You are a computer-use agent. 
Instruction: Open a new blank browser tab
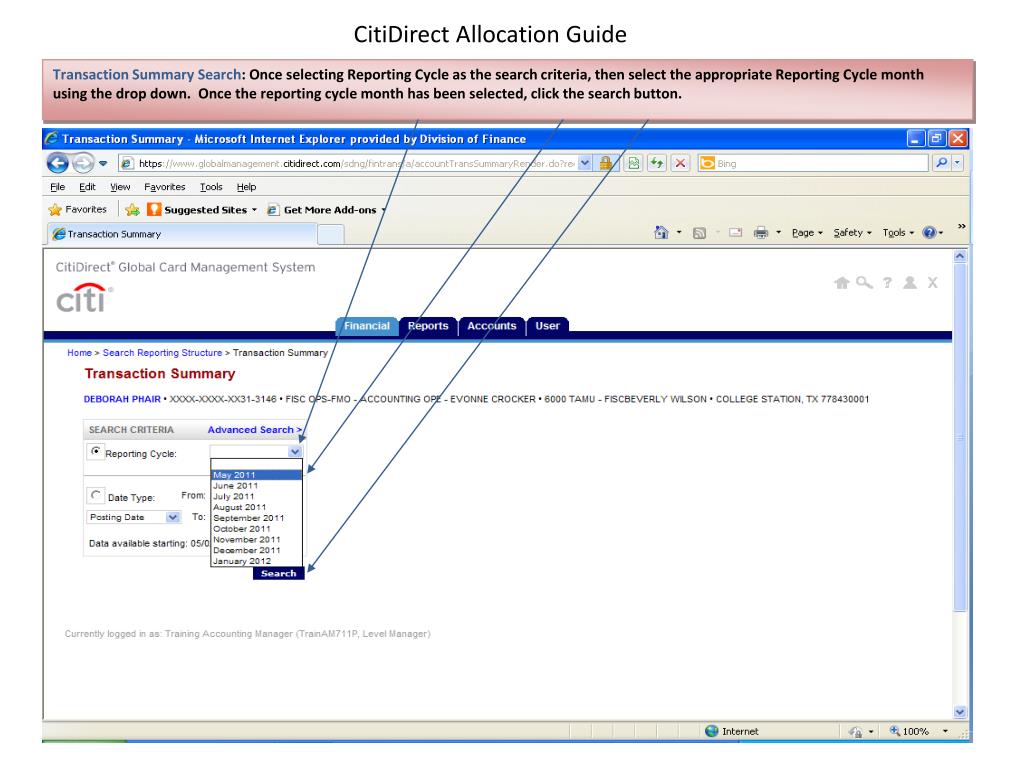(330, 234)
